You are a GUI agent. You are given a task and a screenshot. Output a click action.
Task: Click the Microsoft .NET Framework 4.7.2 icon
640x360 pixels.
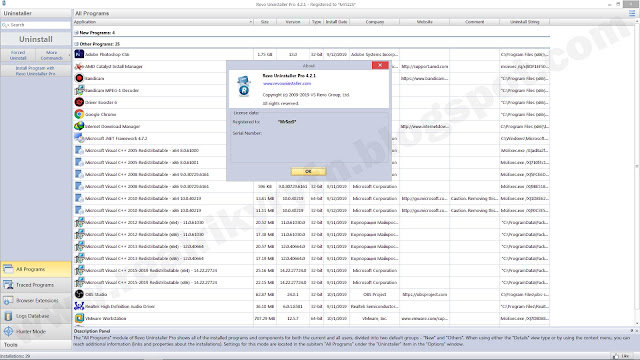pos(79,138)
